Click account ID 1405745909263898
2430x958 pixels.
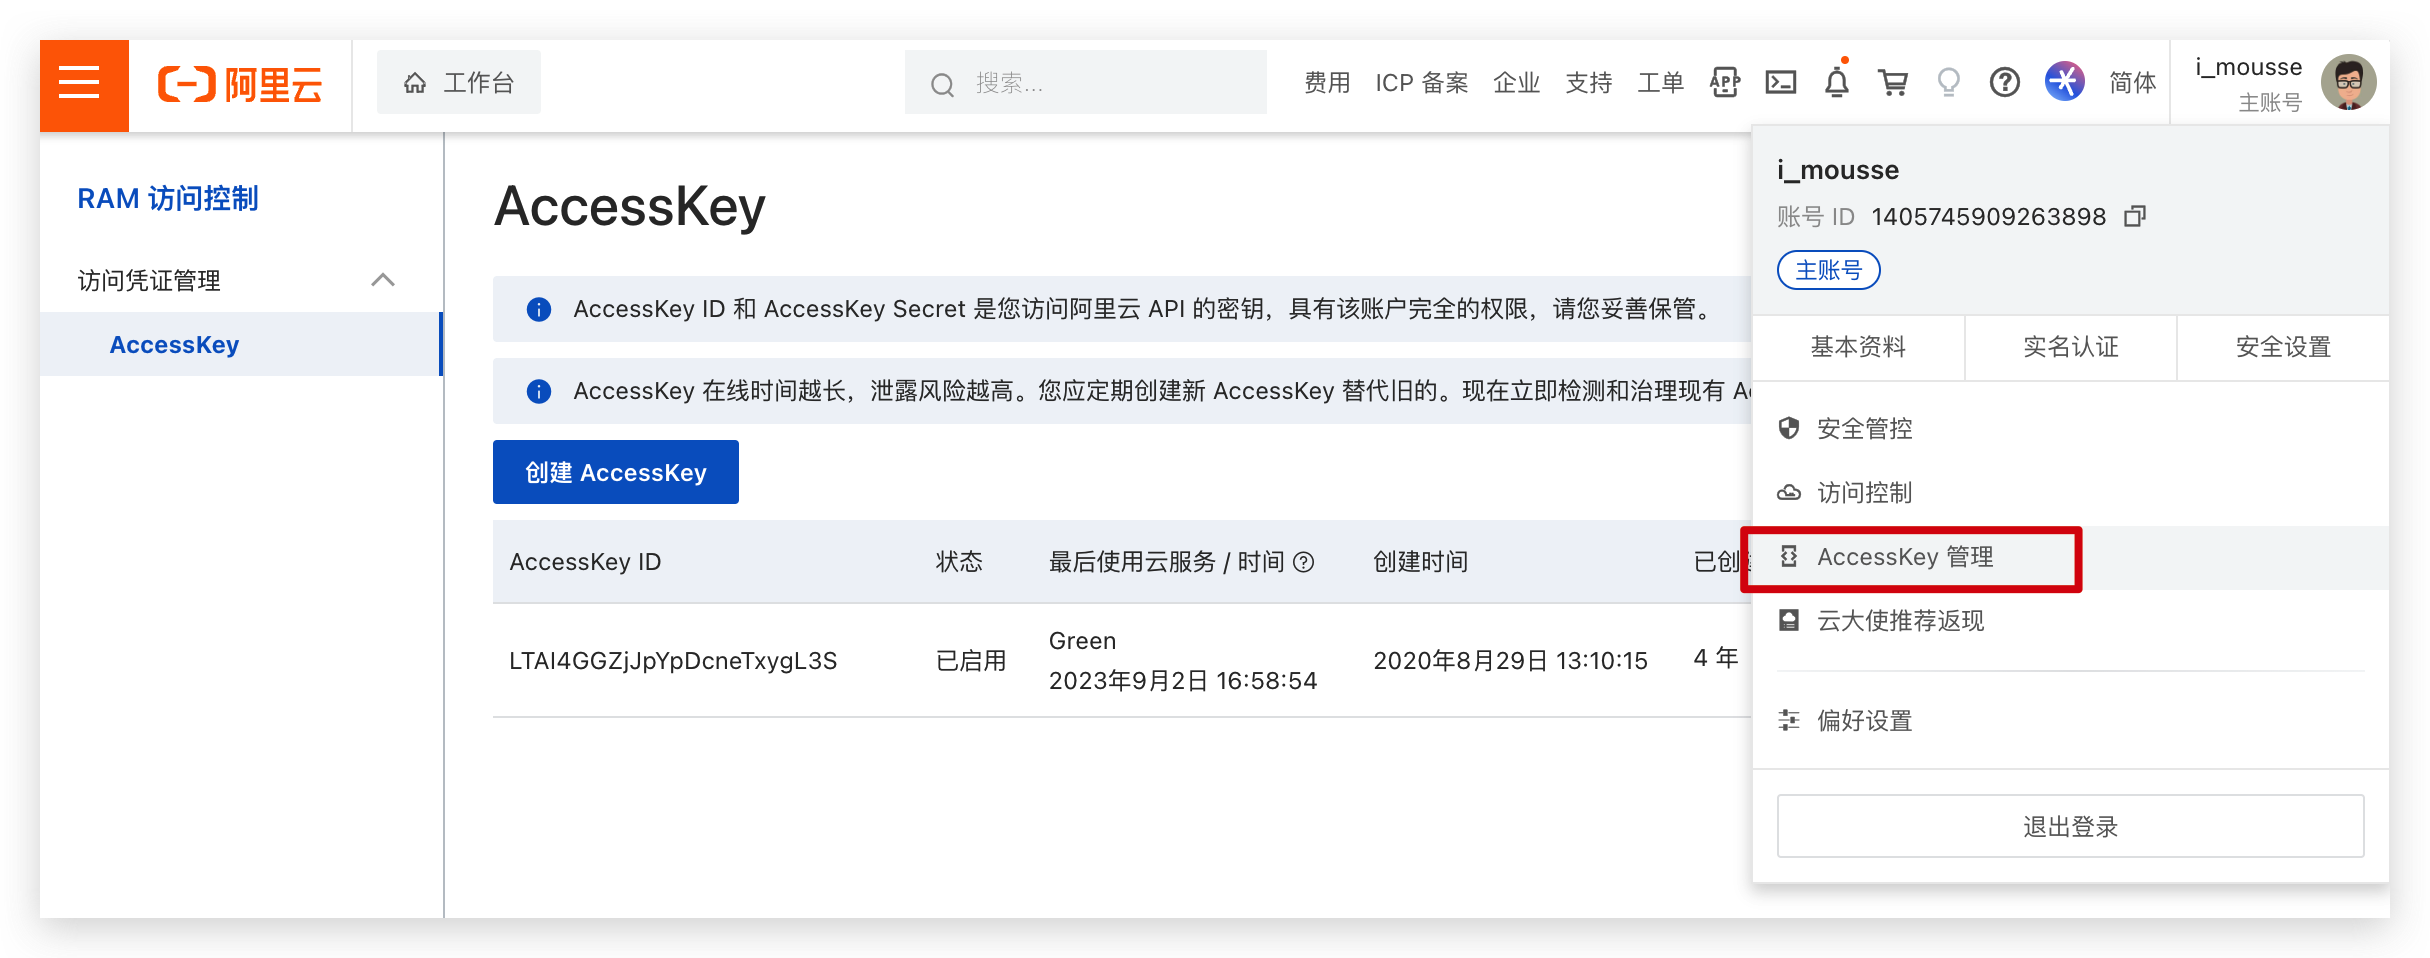click(1988, 216)
